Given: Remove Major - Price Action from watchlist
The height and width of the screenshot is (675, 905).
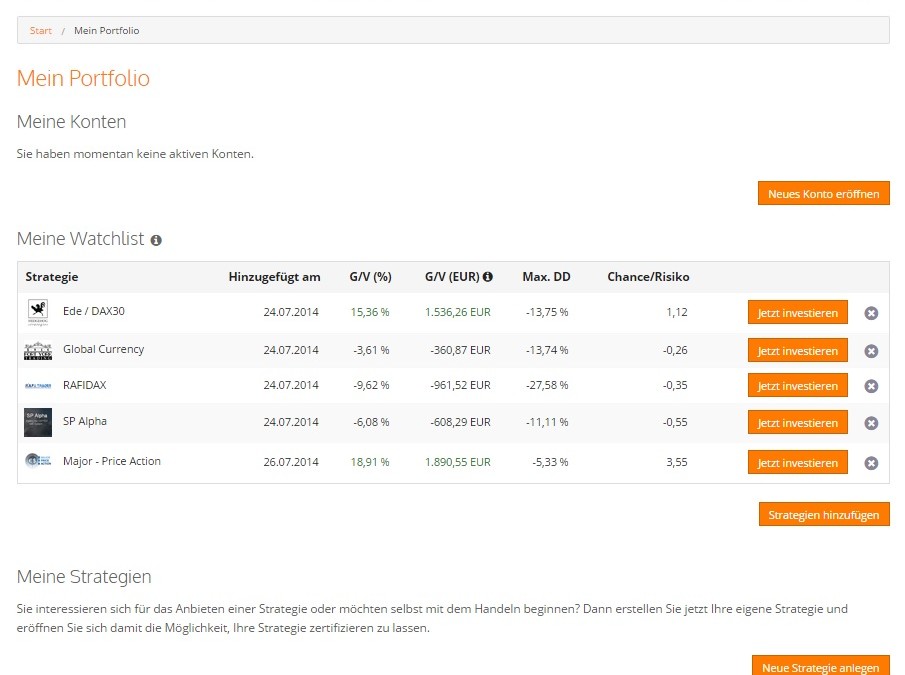Looking at the screenshot, I should (x=871, y=463).
